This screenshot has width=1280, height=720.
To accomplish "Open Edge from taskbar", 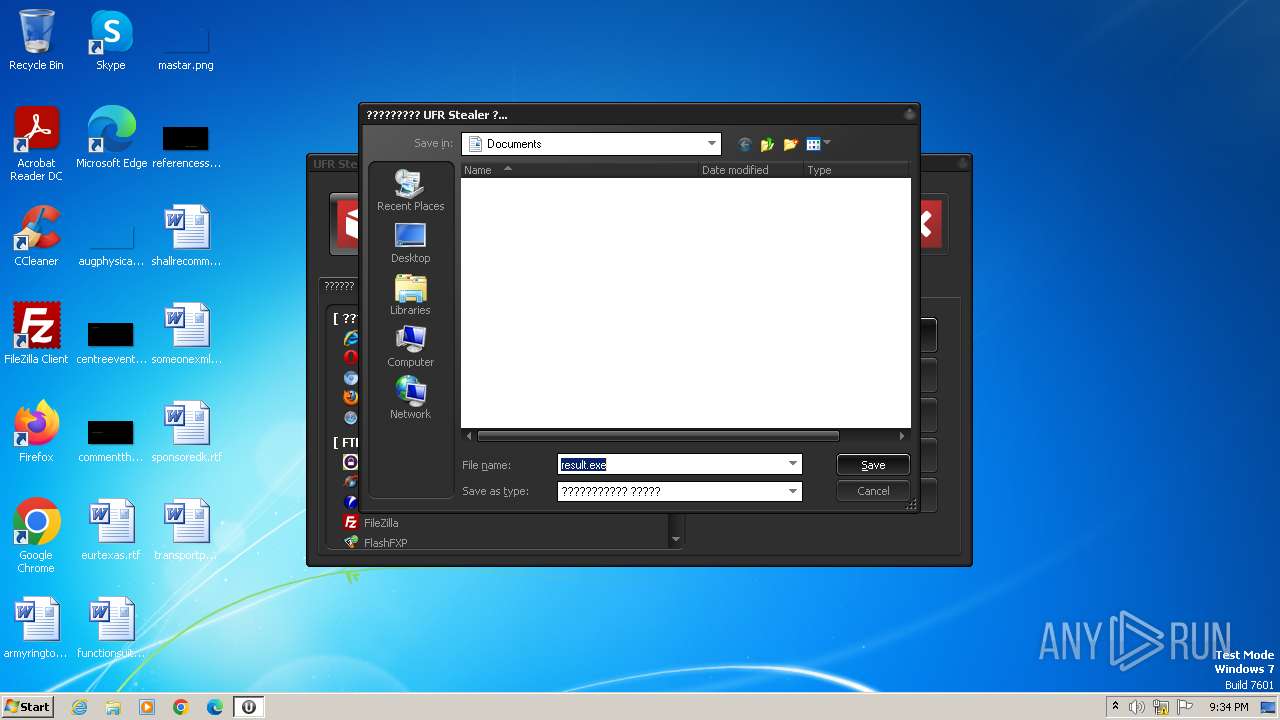I will pyautogui.click(x=215, y=707).
